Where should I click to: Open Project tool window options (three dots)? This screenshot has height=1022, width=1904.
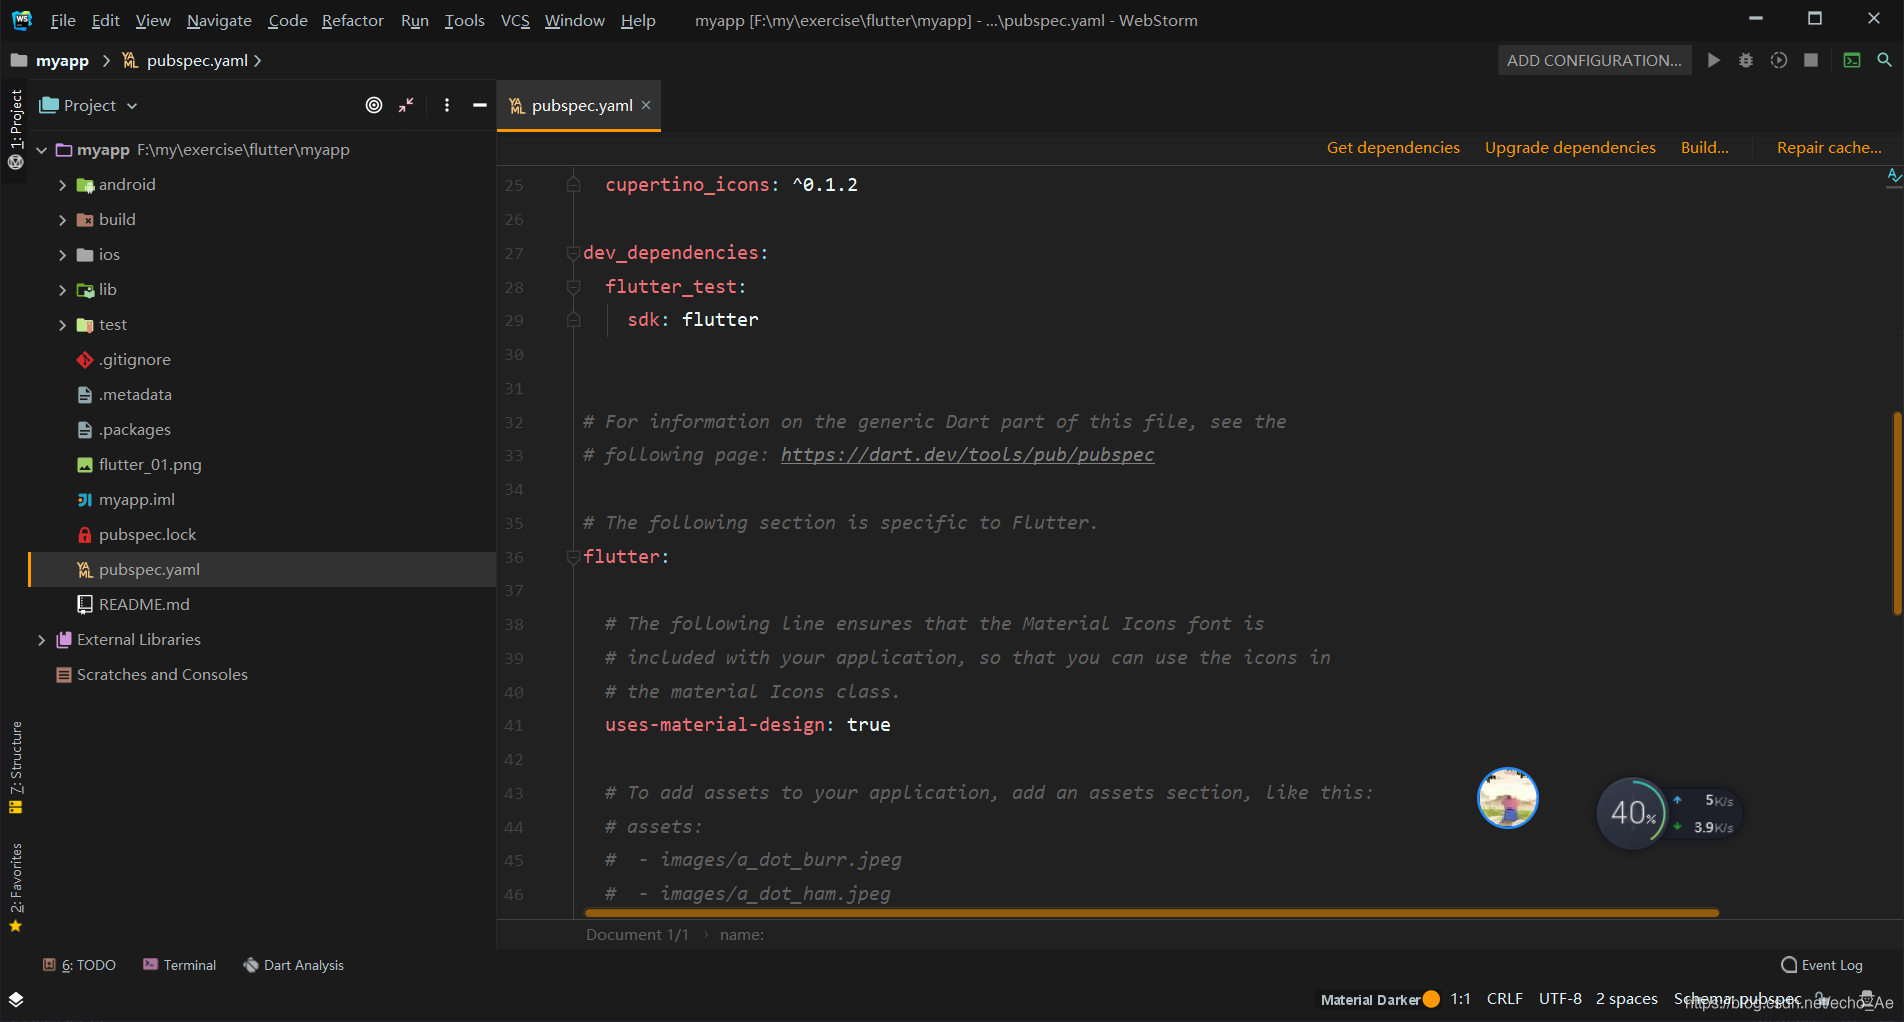[x=447, y=105]
